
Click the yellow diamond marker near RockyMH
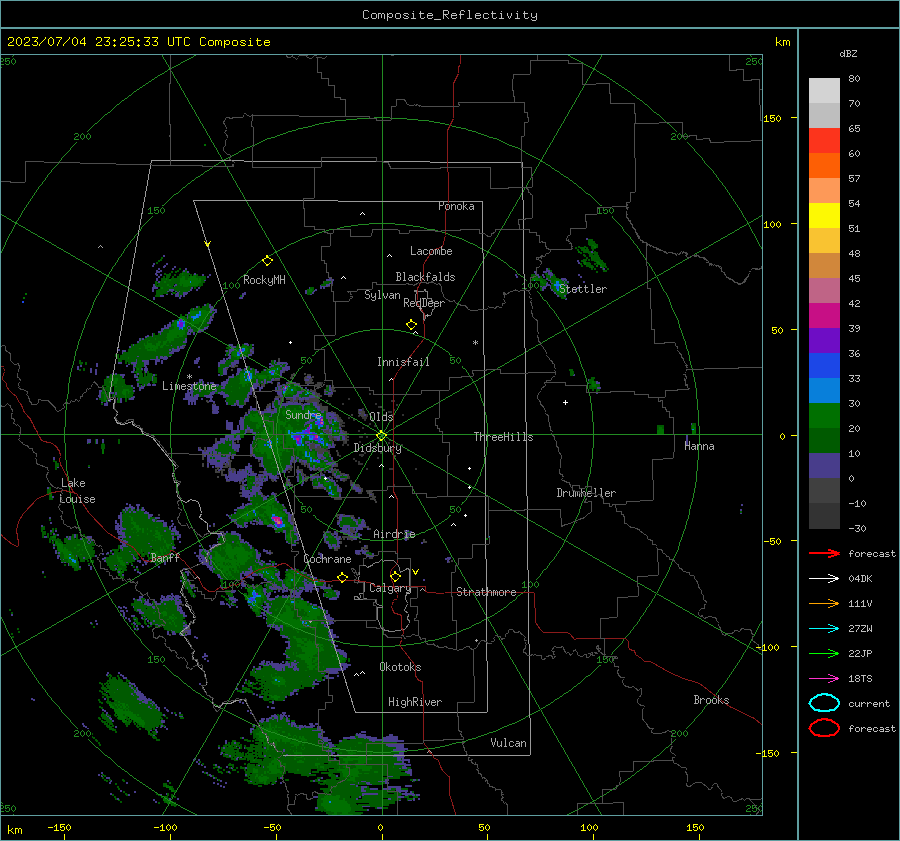pos(267,261)
